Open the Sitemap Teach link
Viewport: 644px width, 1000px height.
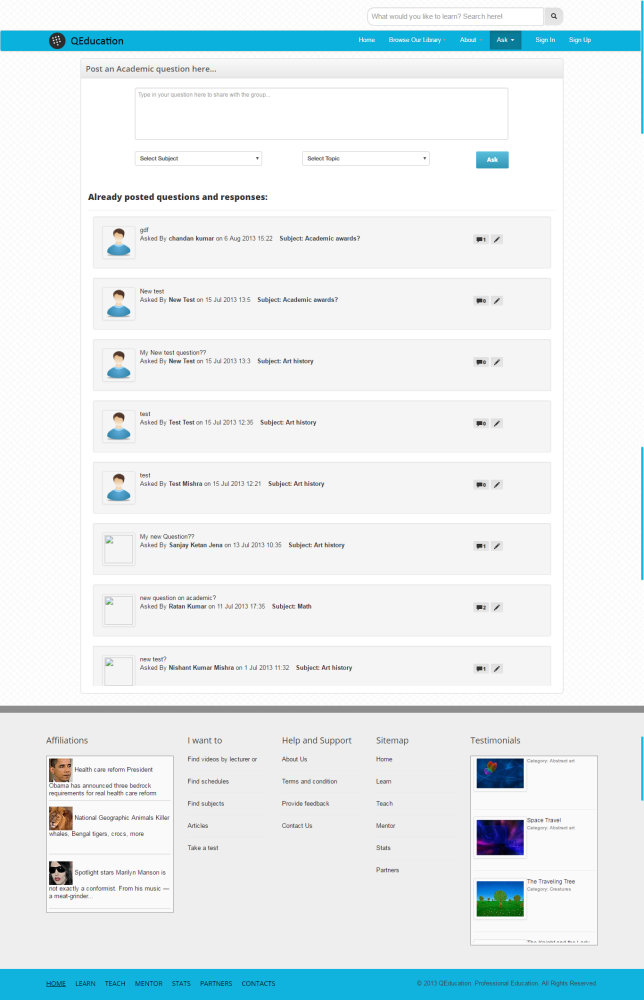click(384, 804)
